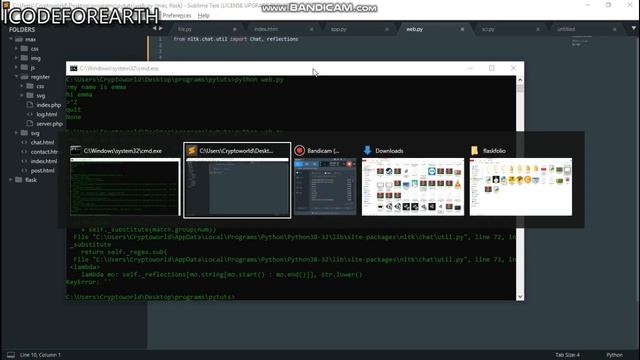Expand the img folder arrow

16,58
